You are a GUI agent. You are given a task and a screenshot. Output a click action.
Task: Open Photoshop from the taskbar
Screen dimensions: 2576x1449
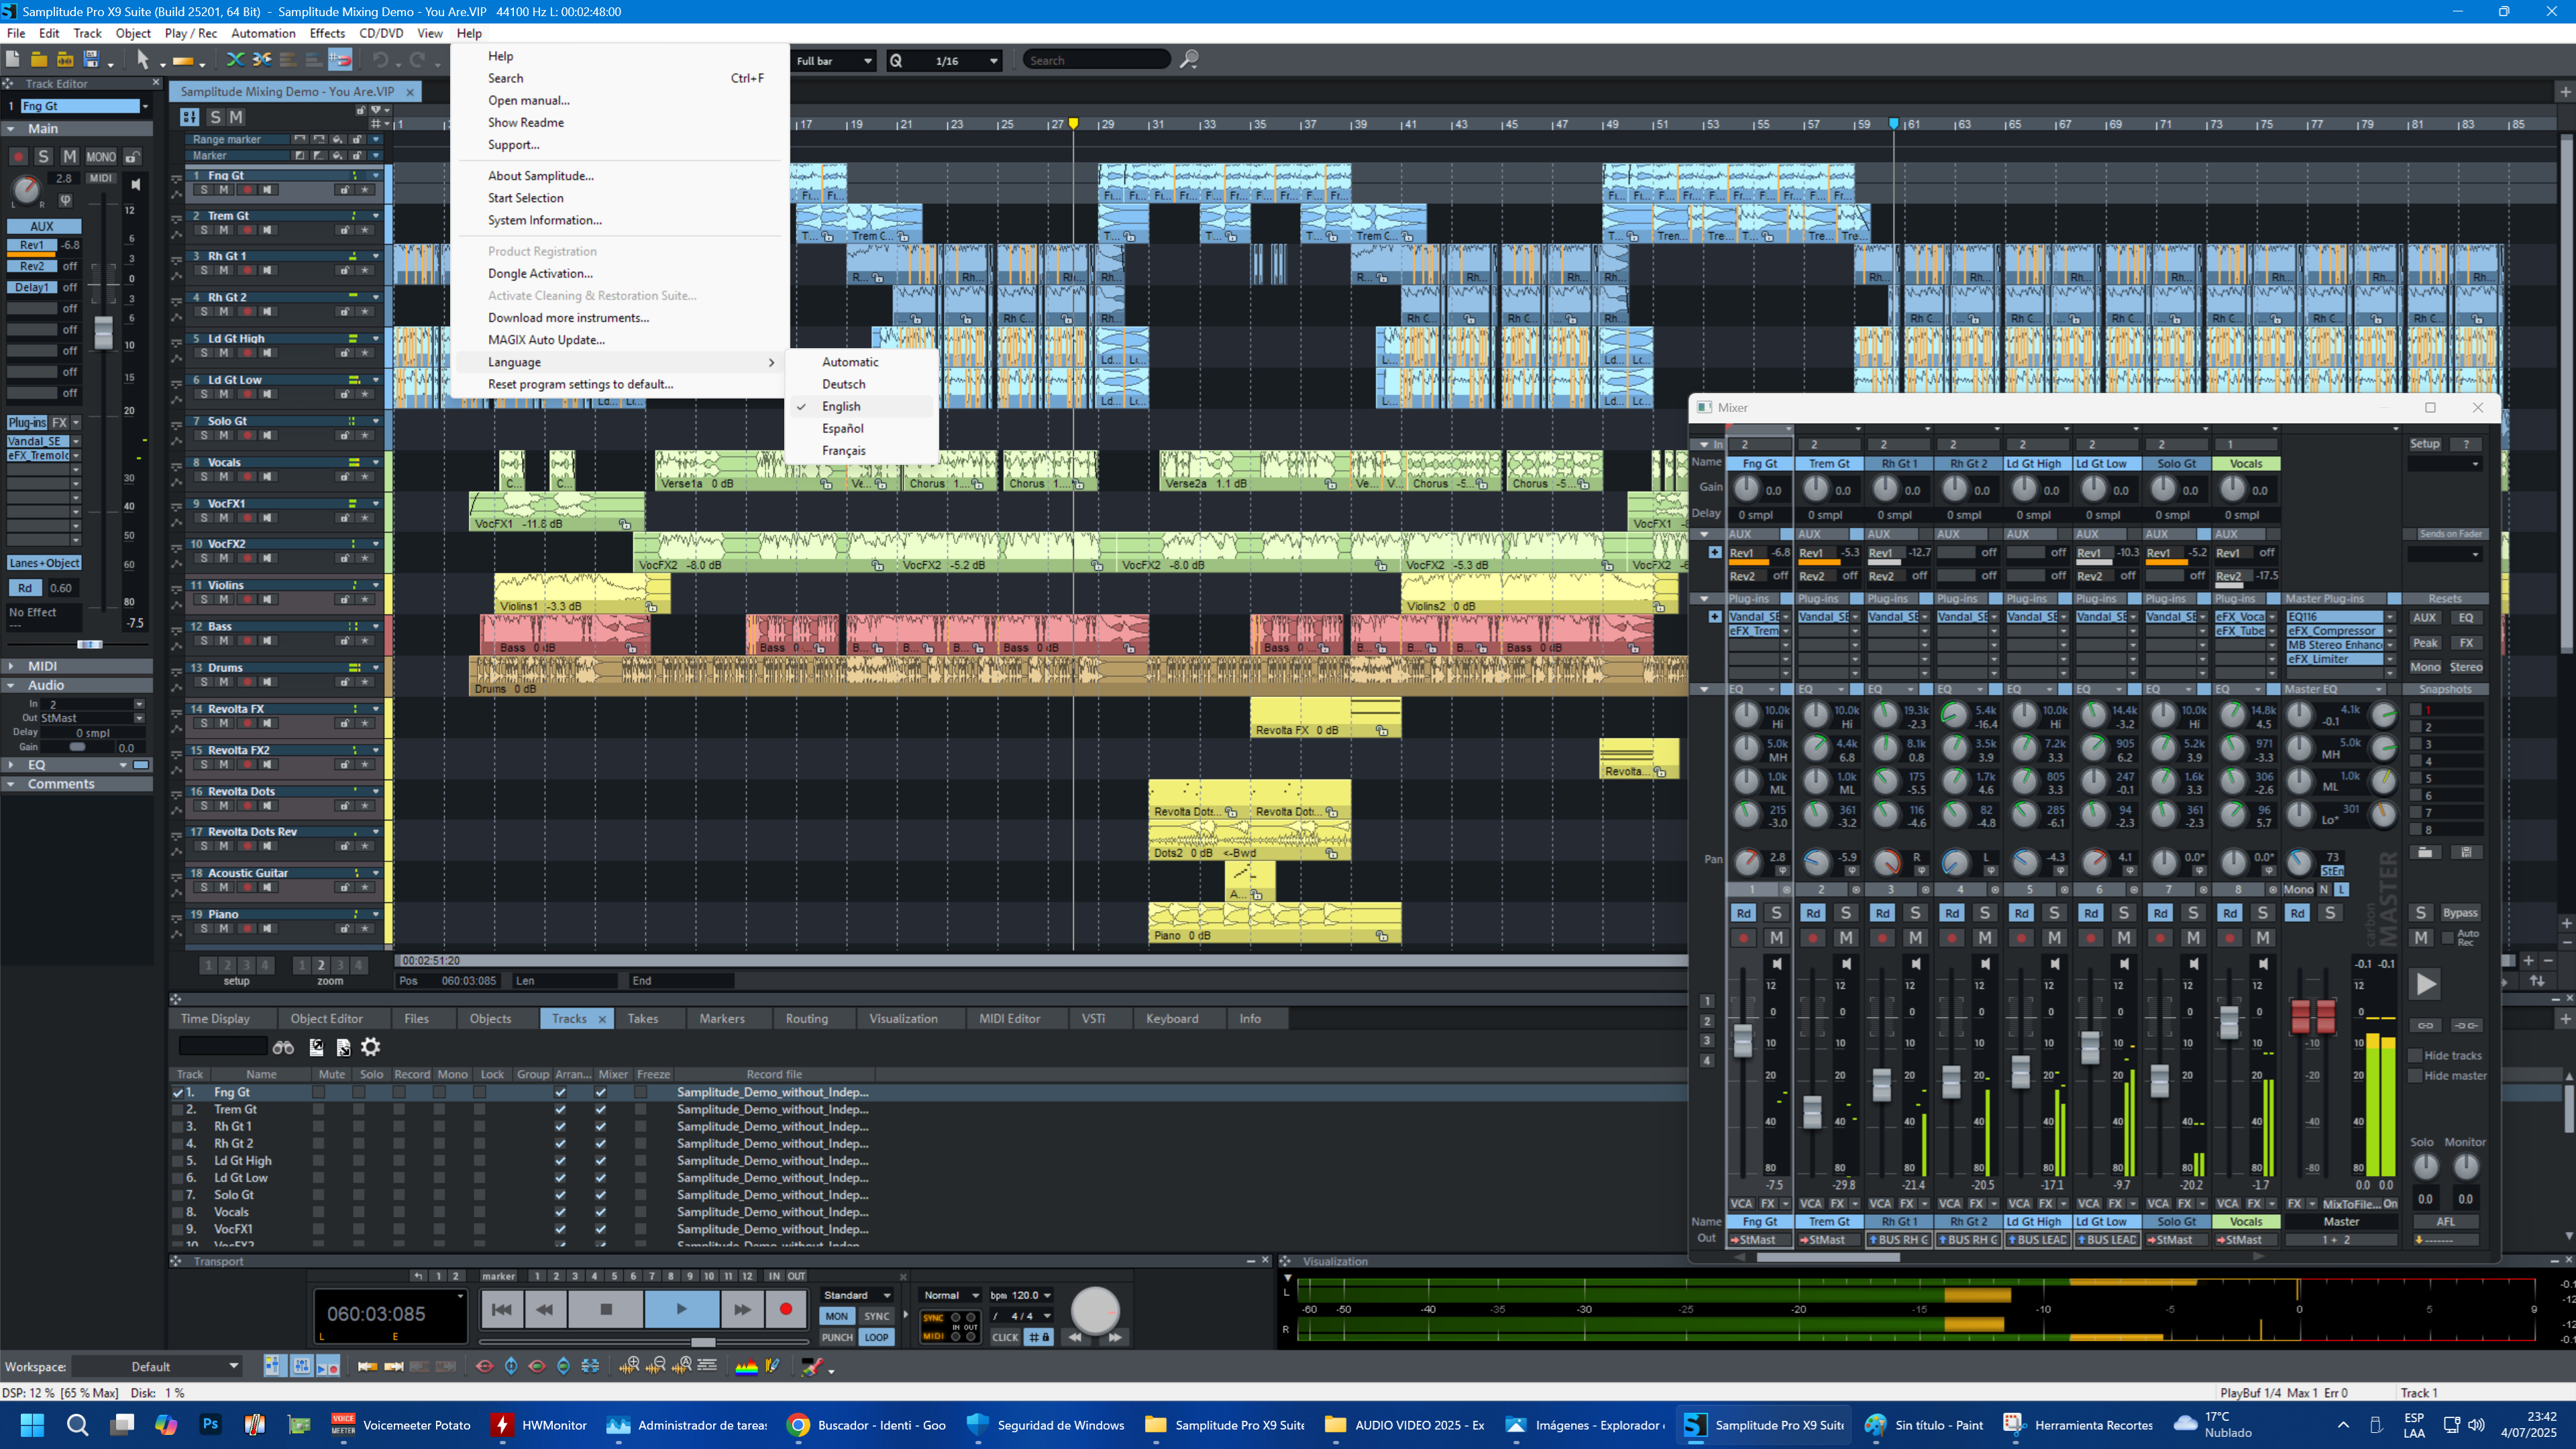[210, 1425]
